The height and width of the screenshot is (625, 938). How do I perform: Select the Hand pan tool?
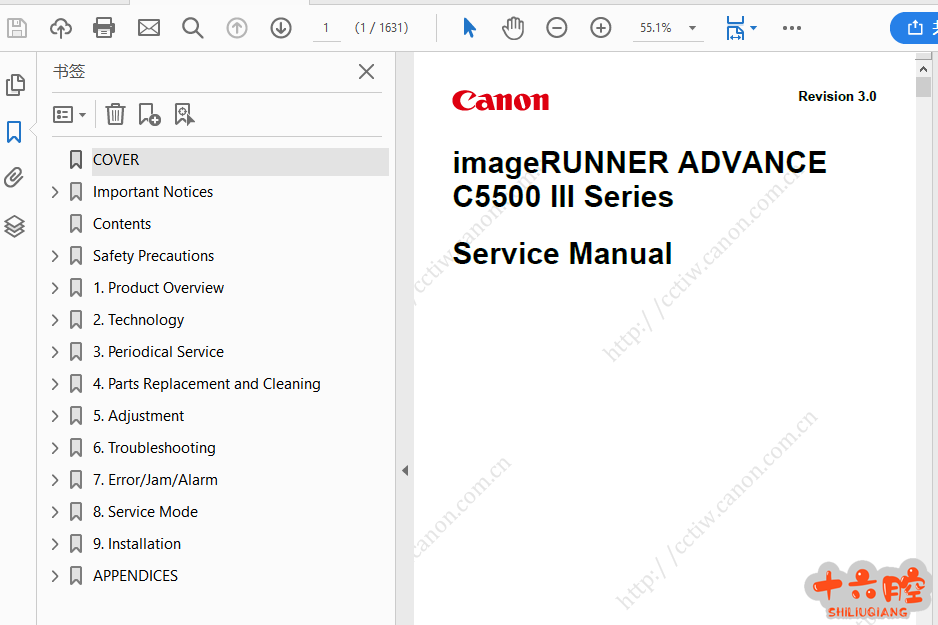pos(513,28)
